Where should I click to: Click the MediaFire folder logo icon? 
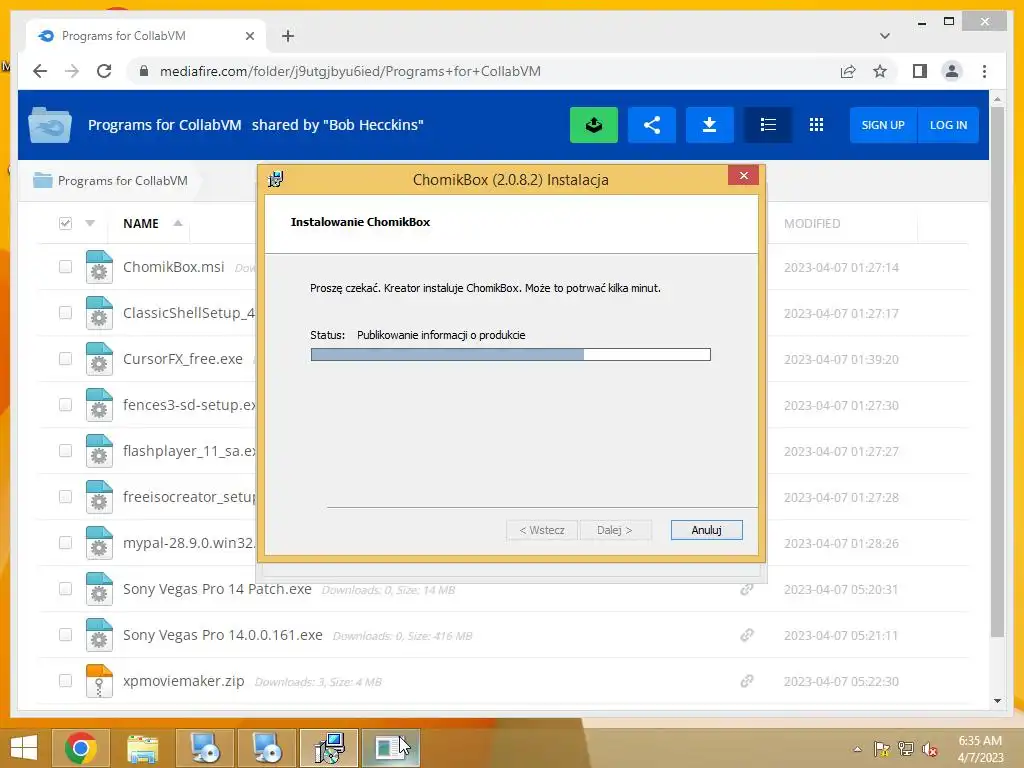50,125
